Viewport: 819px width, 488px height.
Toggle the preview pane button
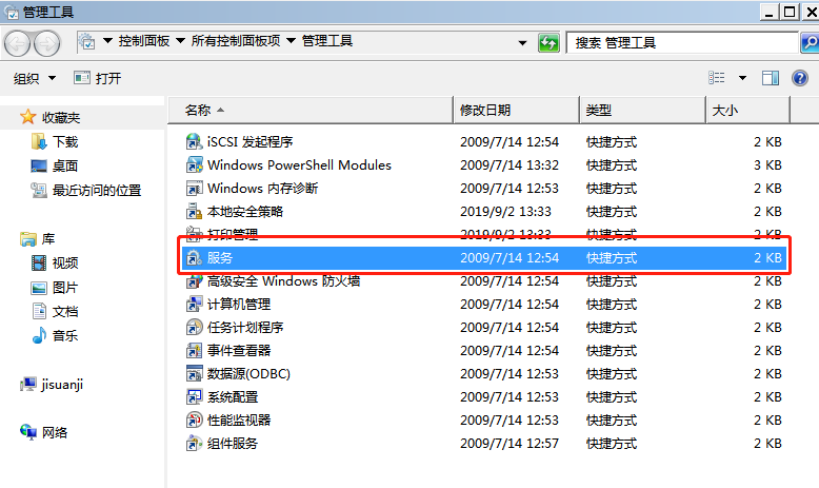770,78
